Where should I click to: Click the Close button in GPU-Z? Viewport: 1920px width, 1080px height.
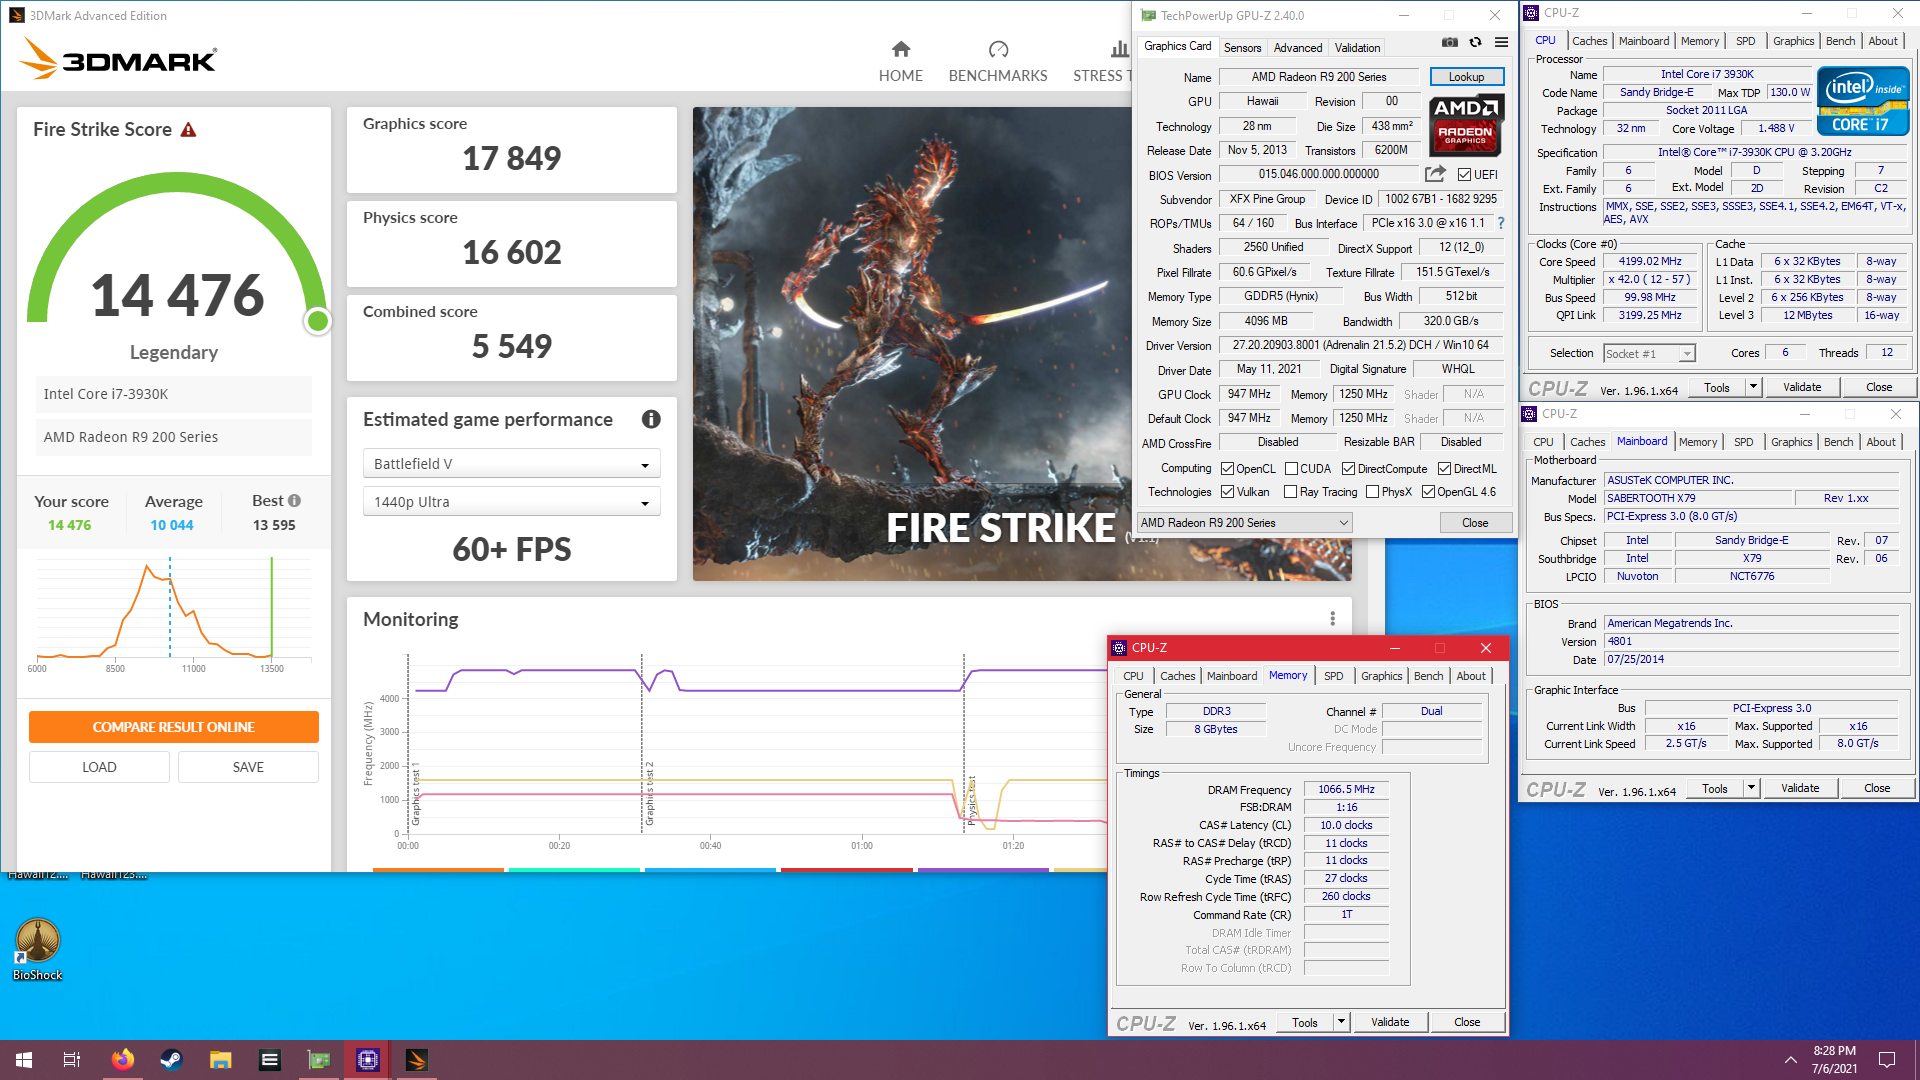tap(1475, 522)
